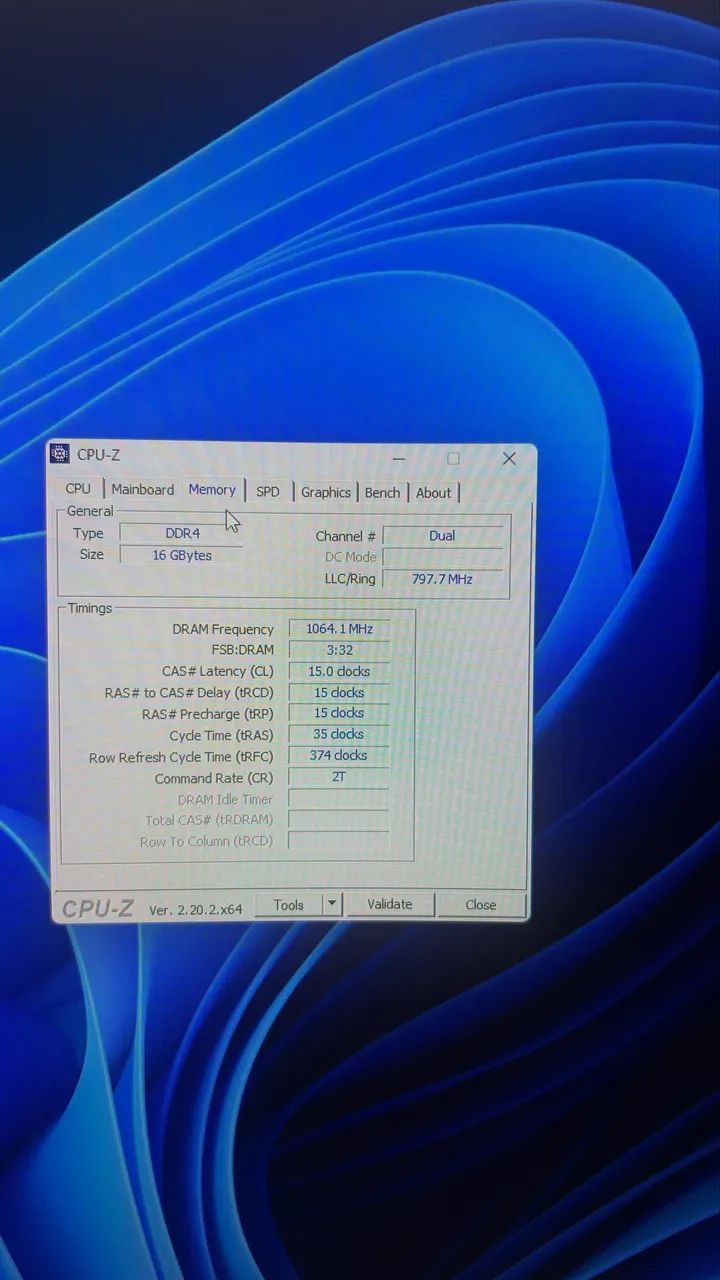Switch to the Mainboard tab
The width and height of the screenshot is (720, 1280).
pos(142,489)
